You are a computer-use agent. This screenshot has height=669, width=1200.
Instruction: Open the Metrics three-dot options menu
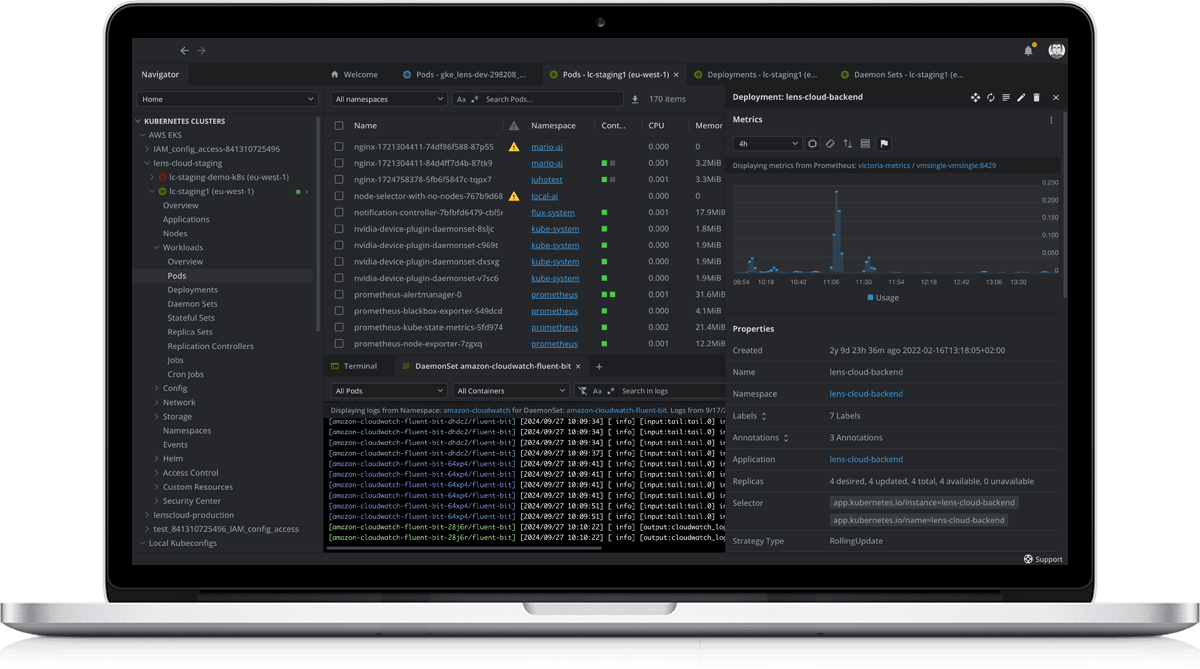[1051, 120]
